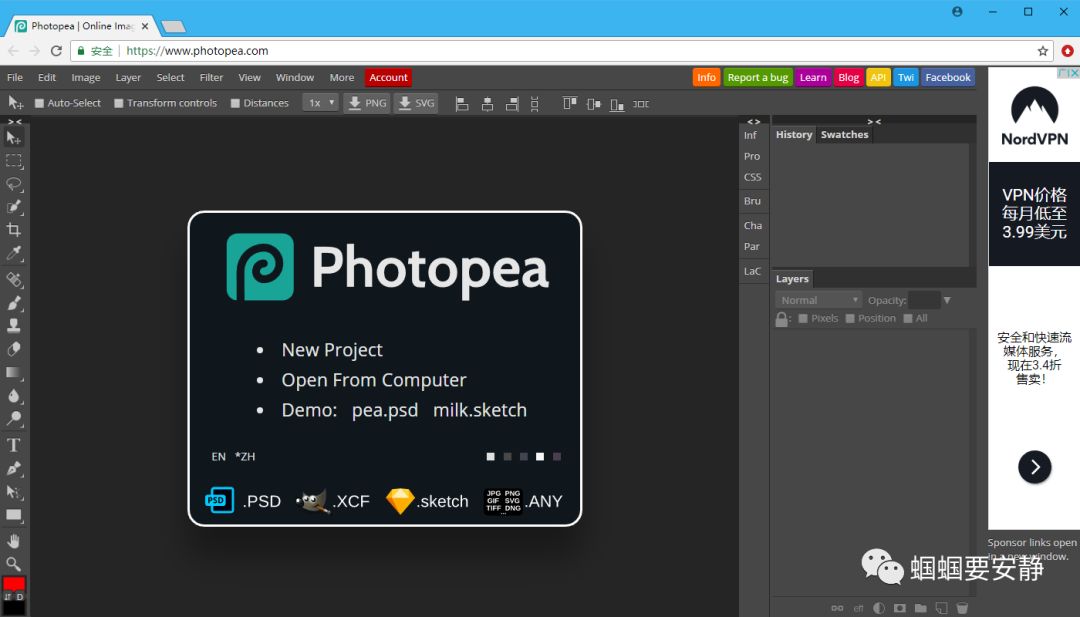Image resolution: width=1080 pixels, height=617 pixels.
Task: Click the browser address bar
Action: point(300,50)
